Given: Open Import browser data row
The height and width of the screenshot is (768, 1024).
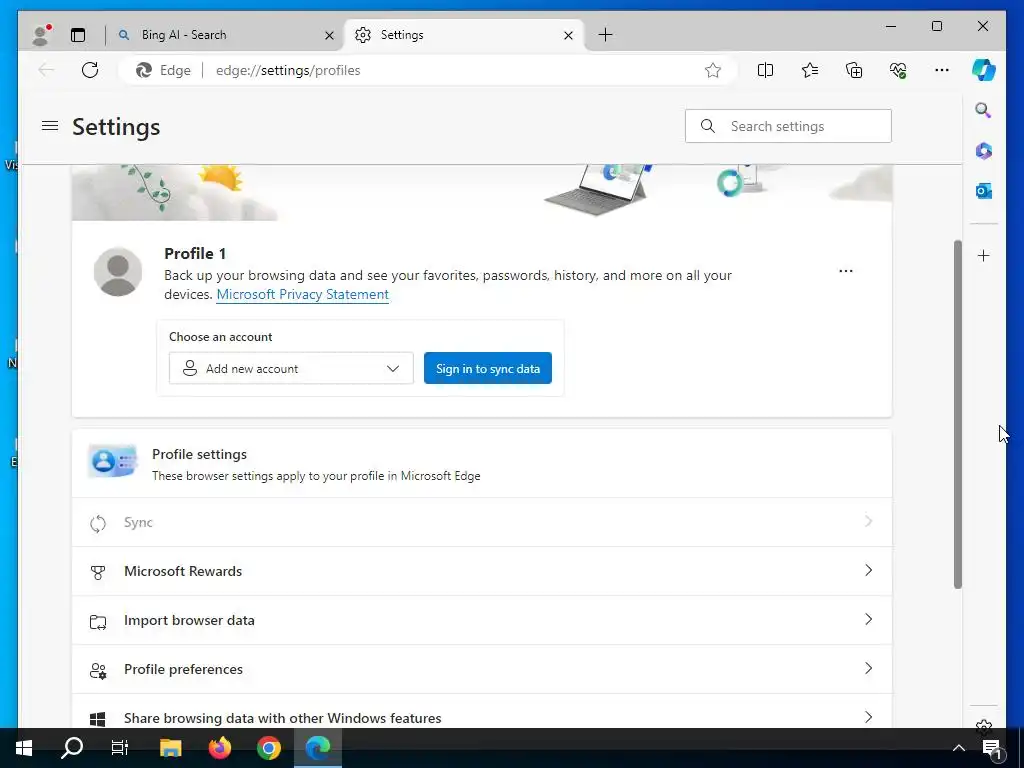Looking at the screenshot, I should (482, 620).
